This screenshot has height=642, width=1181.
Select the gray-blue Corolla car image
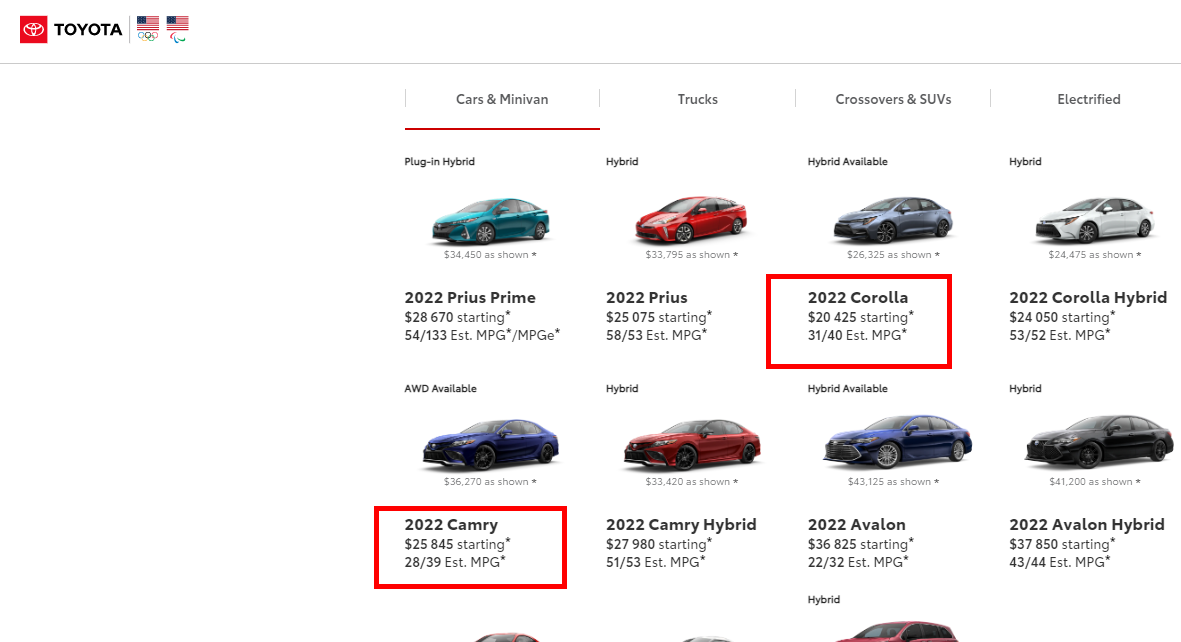point(893,219)
